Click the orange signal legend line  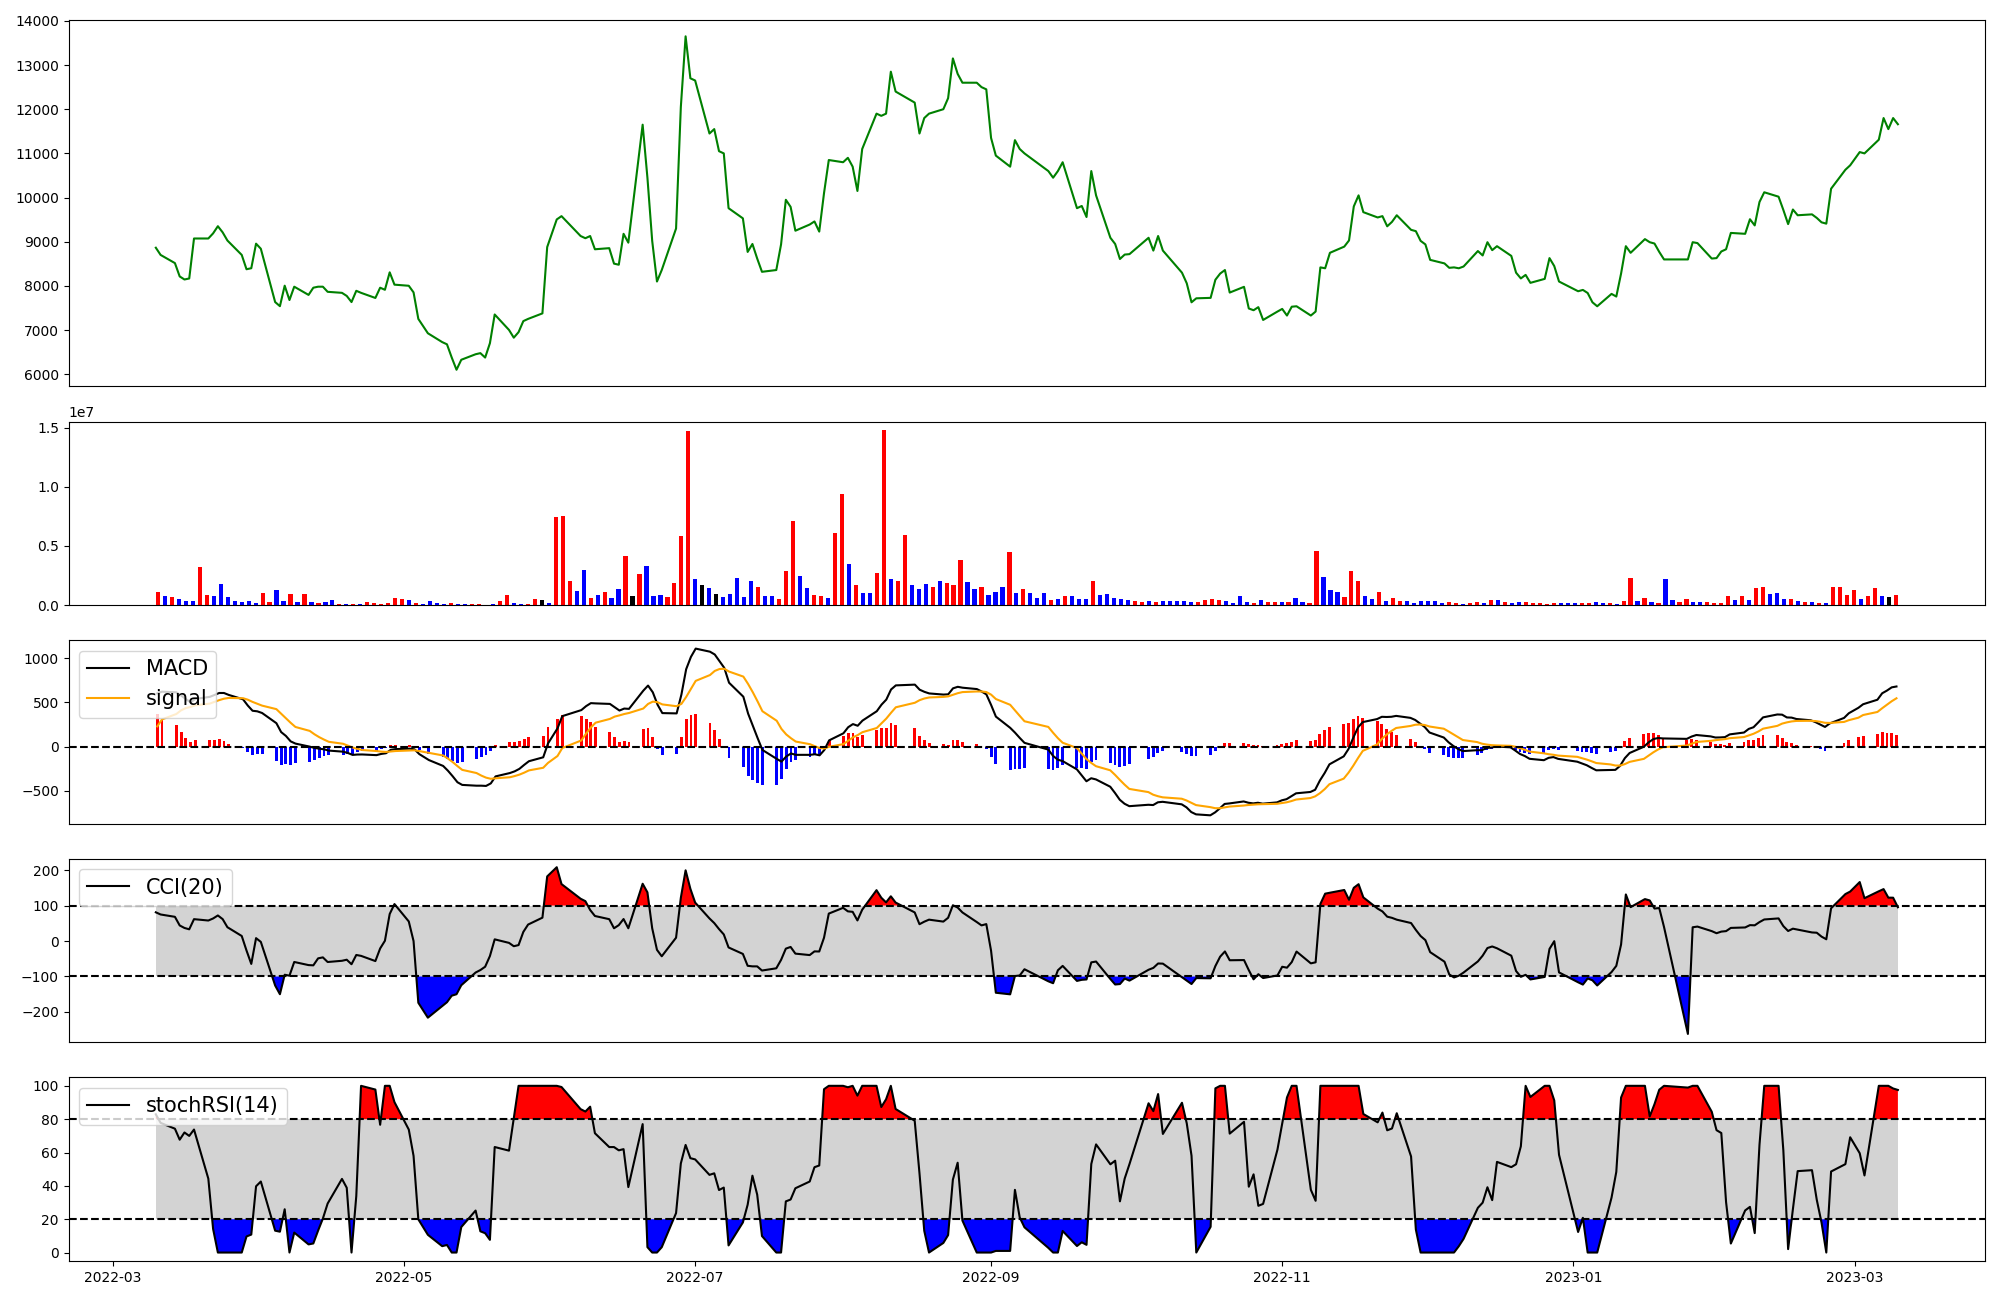pos(108,698)
